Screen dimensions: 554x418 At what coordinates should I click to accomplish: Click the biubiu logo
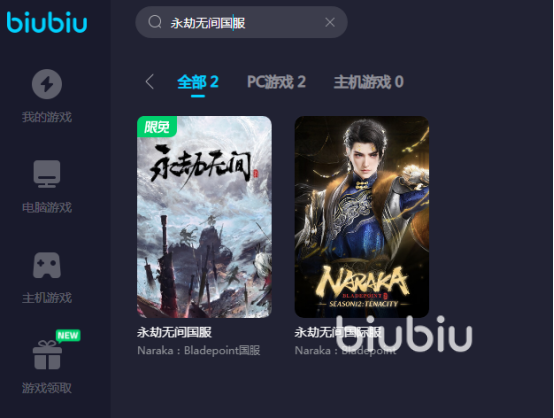click(47, 22)
